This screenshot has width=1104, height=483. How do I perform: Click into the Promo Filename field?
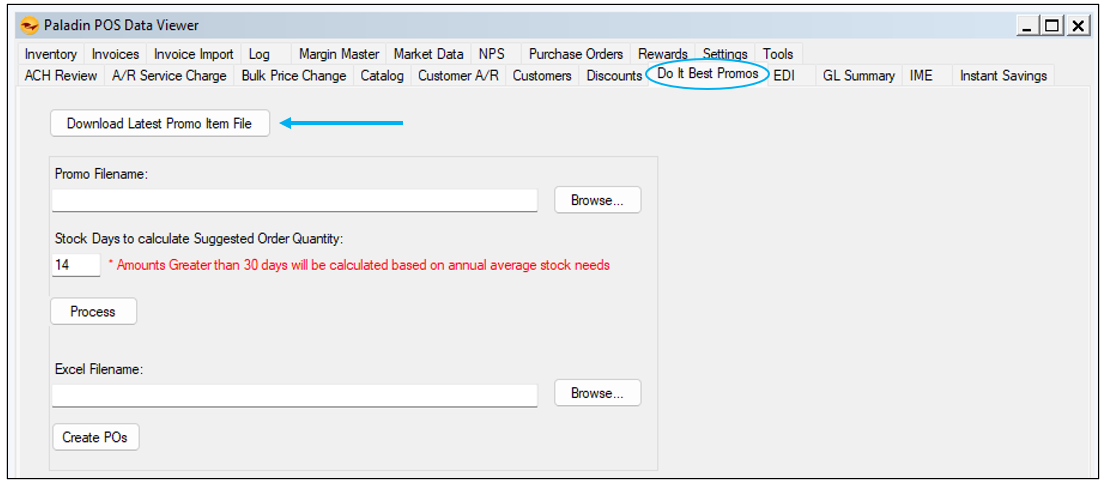294,200
